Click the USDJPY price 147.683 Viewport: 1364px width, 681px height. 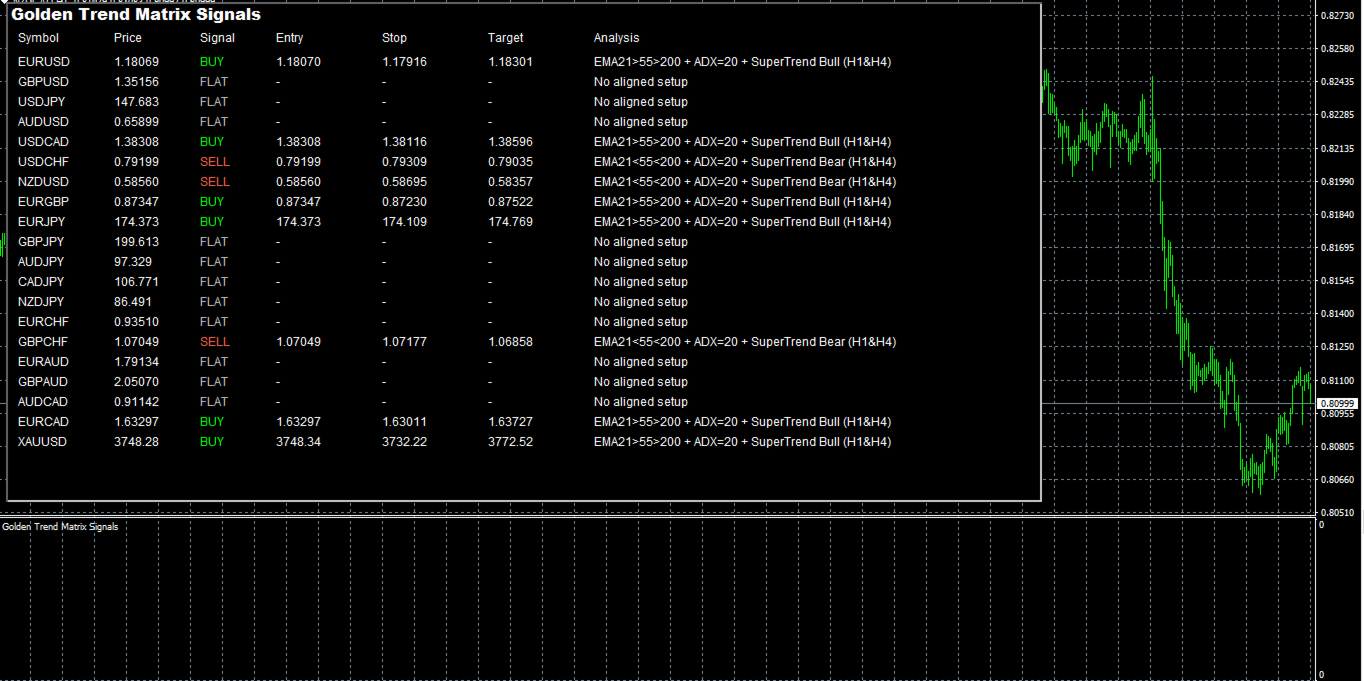(136, 102)
